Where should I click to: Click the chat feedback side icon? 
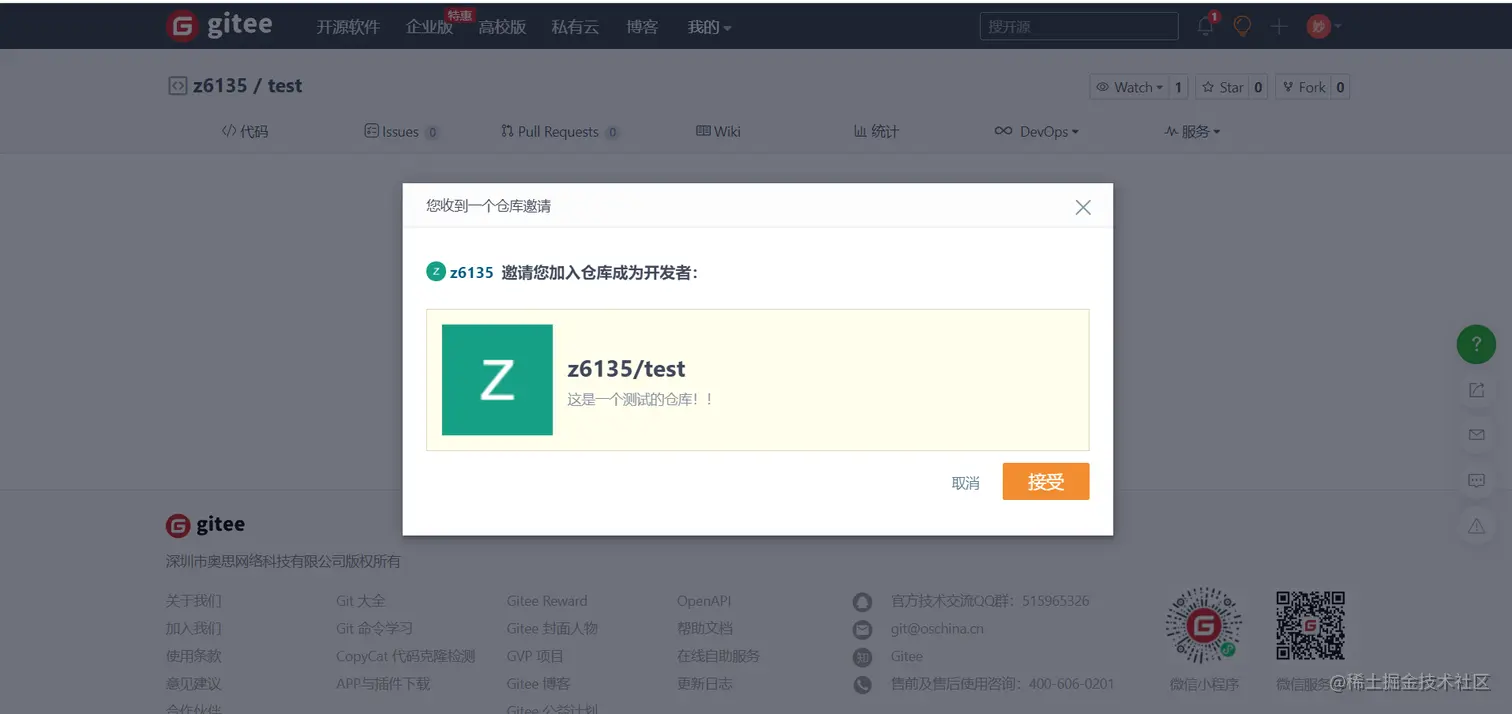coord(1476,481)
